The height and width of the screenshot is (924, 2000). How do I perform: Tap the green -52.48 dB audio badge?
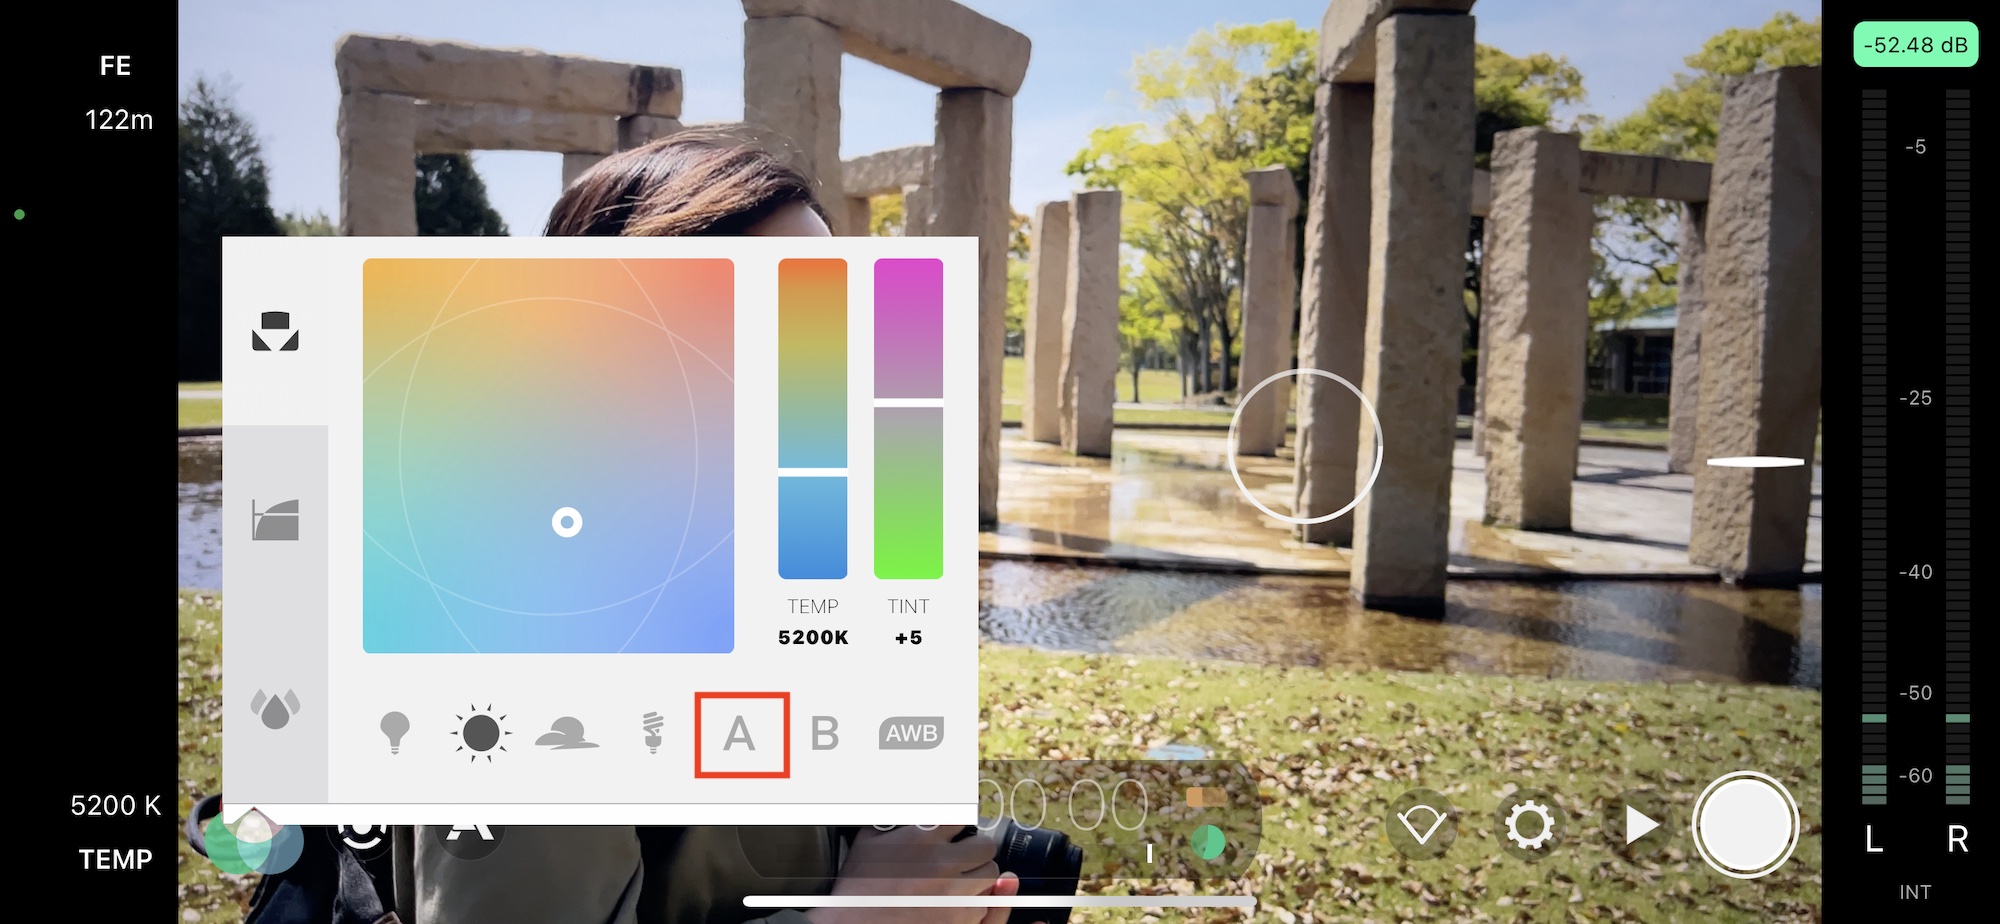click(1915, 45)
